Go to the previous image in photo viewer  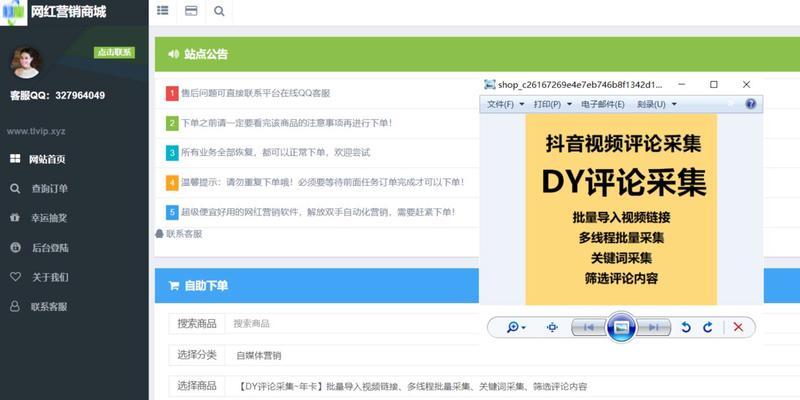point(588,327)
